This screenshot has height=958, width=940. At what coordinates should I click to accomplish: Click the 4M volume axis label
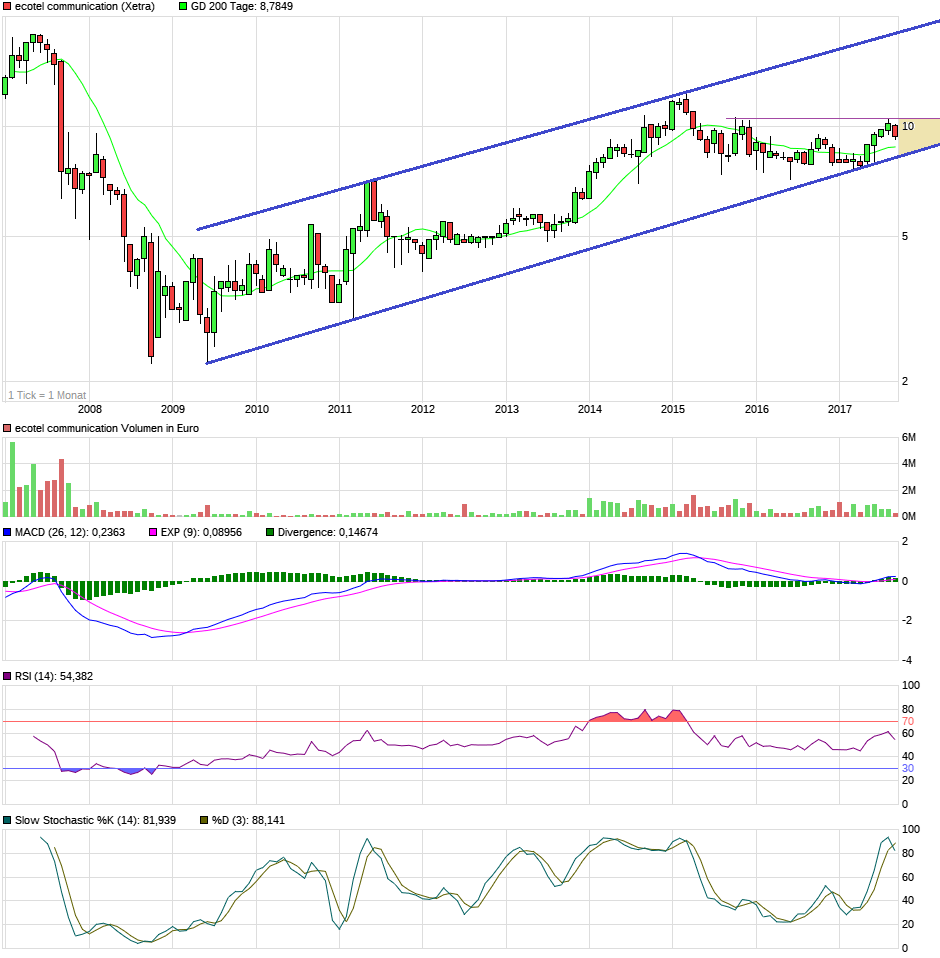(909, 464)
